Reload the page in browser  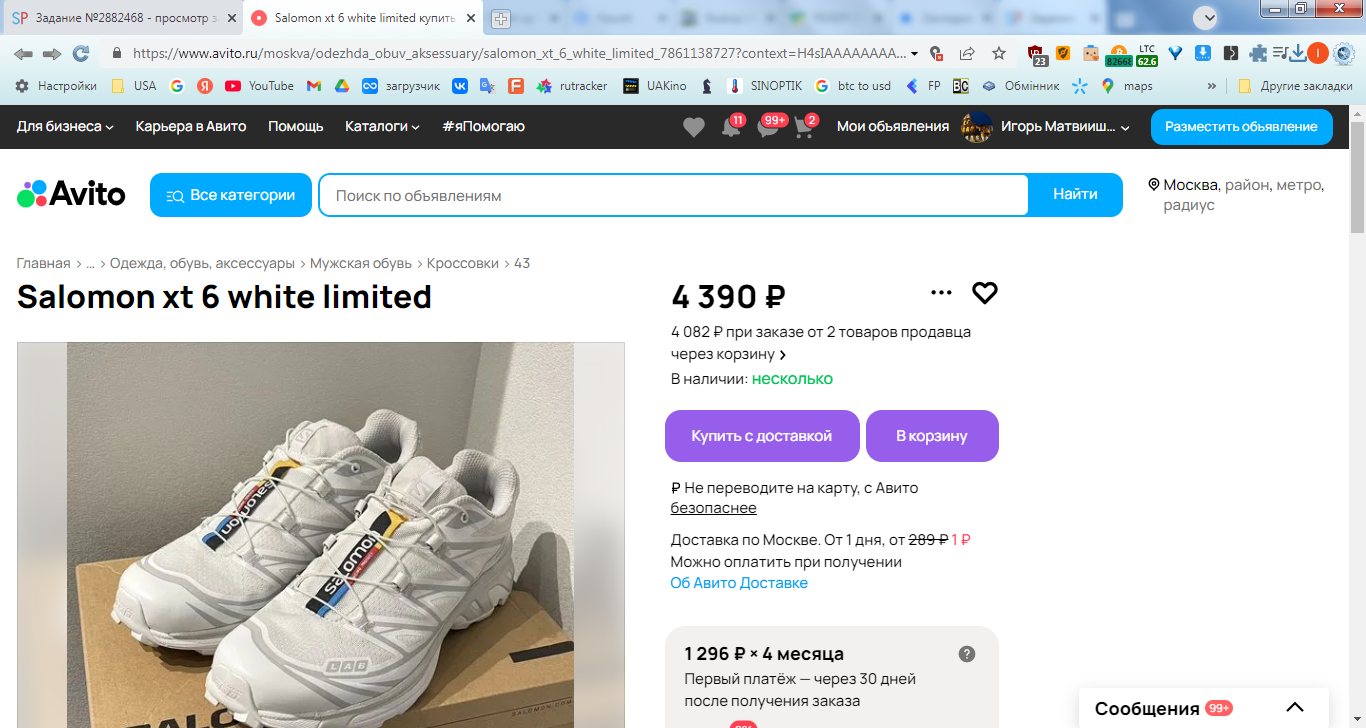point(81,53)
